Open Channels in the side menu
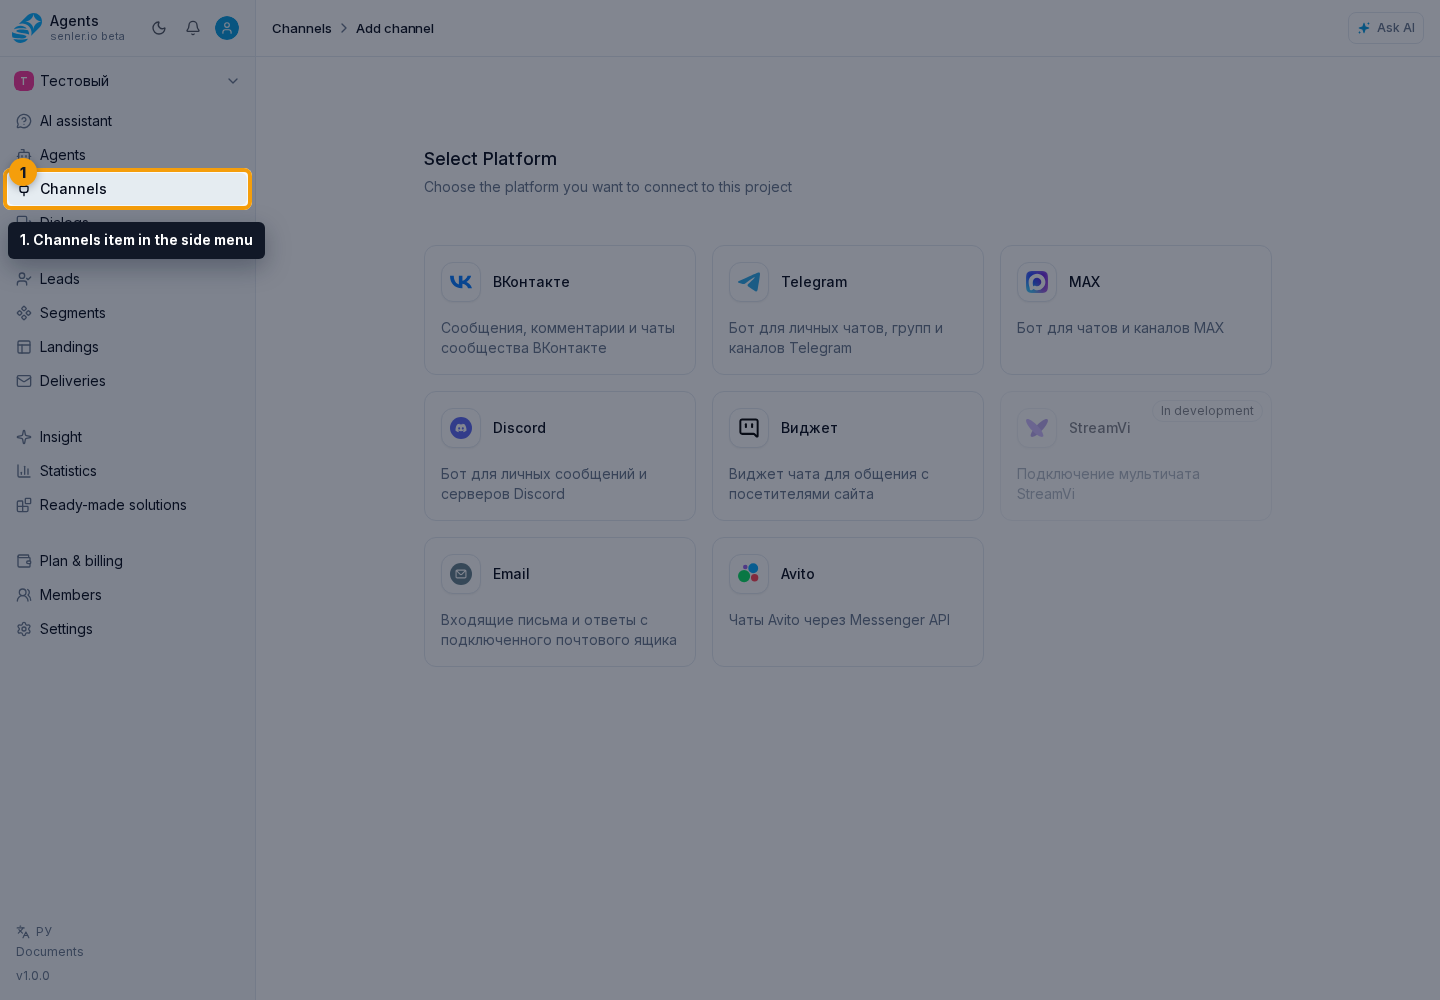Image resolution: width=1440 pixels, height=1000 pixels. click(x=128, y=189)
